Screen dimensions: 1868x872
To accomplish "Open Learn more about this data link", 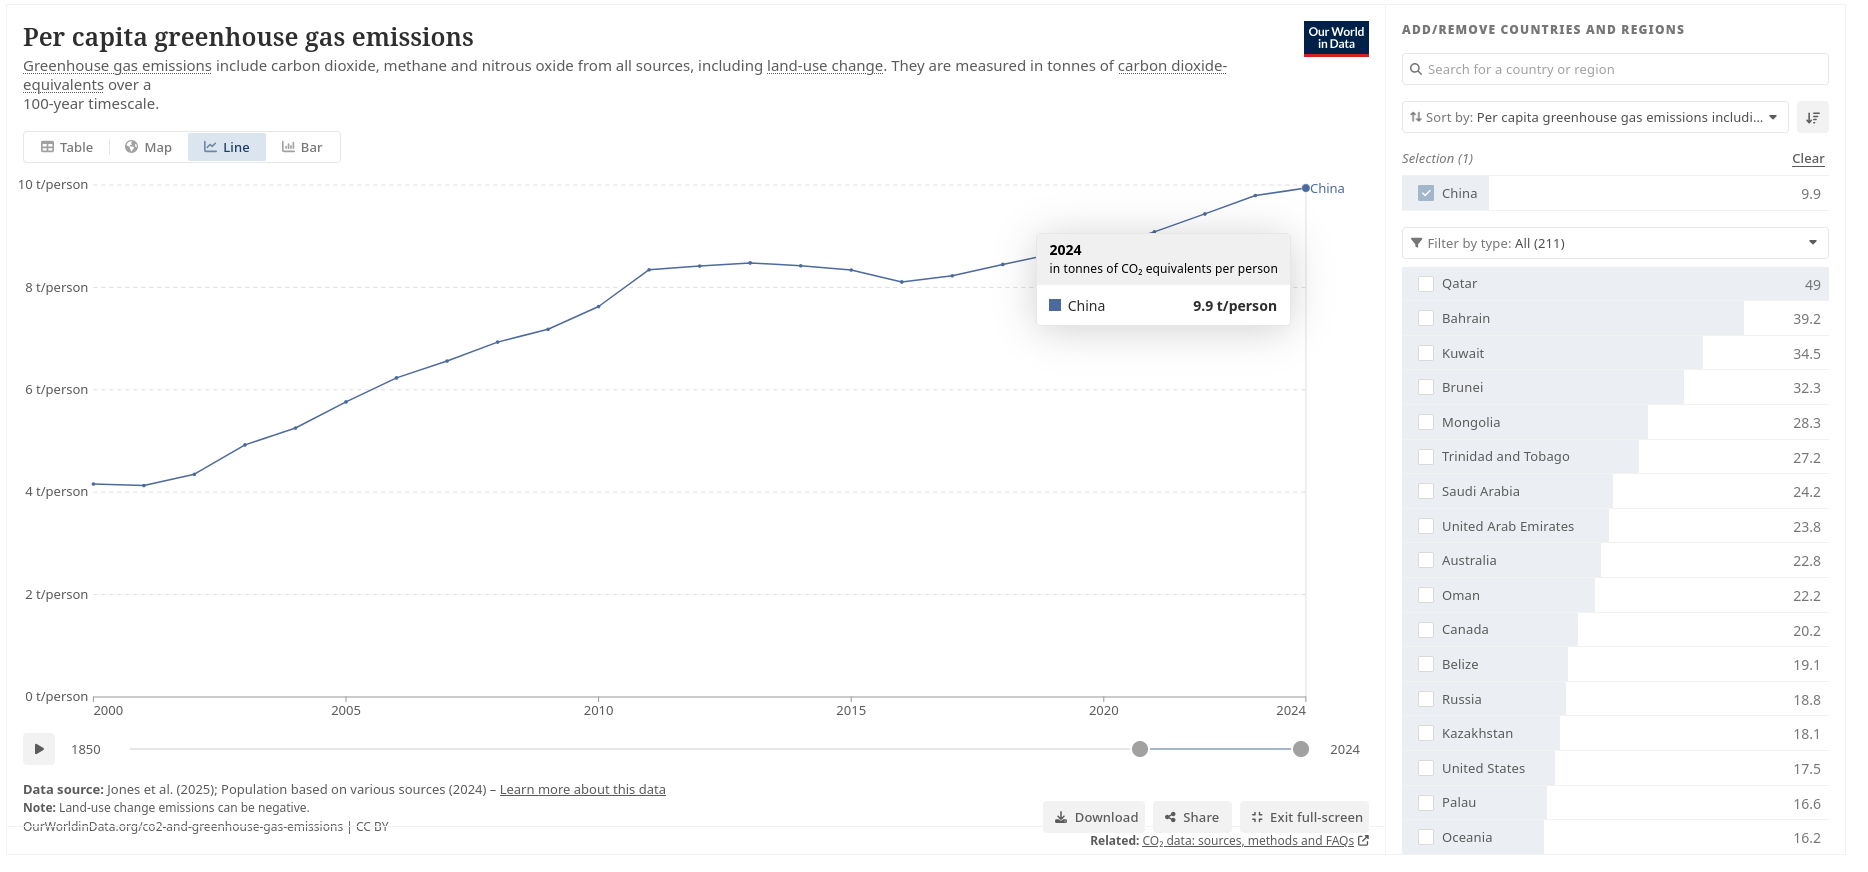I will tap(582, 790).
